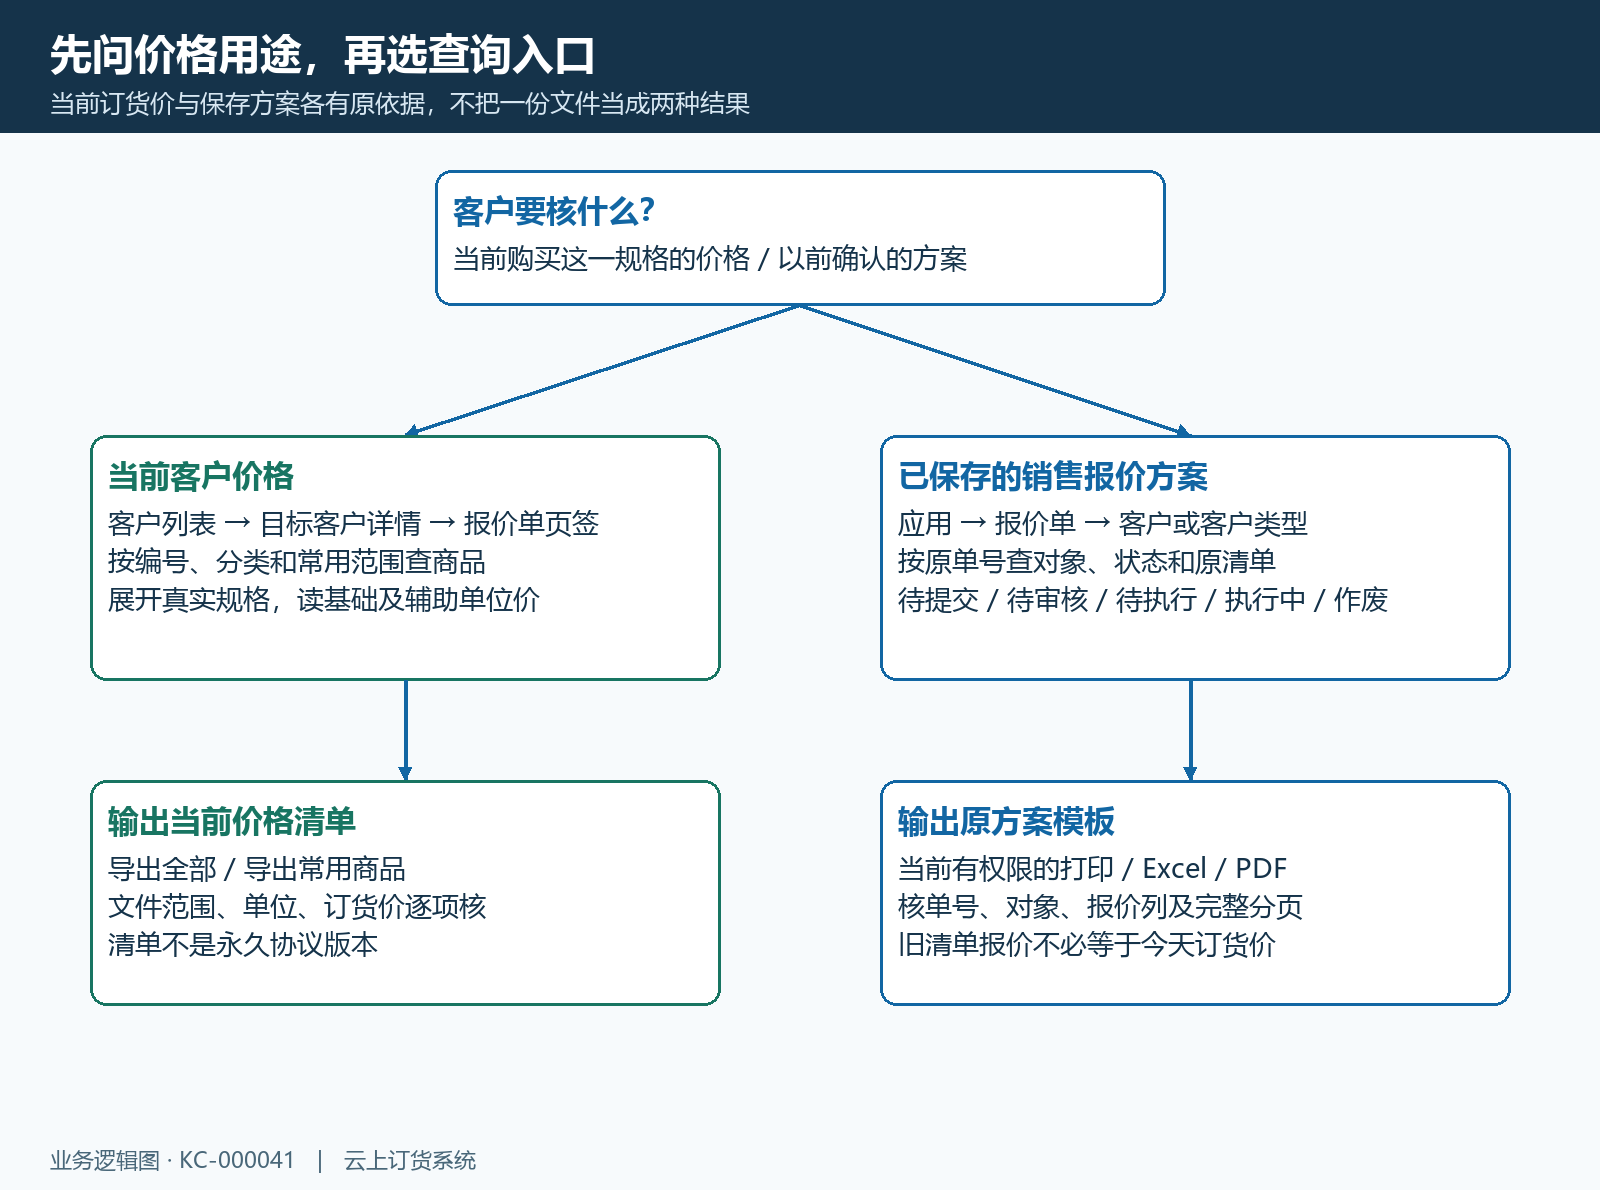Viewport: 1600px width, 1190px height.
Task: Select the heading 输出当前价格清单
Action: click(x=232, y=821)
